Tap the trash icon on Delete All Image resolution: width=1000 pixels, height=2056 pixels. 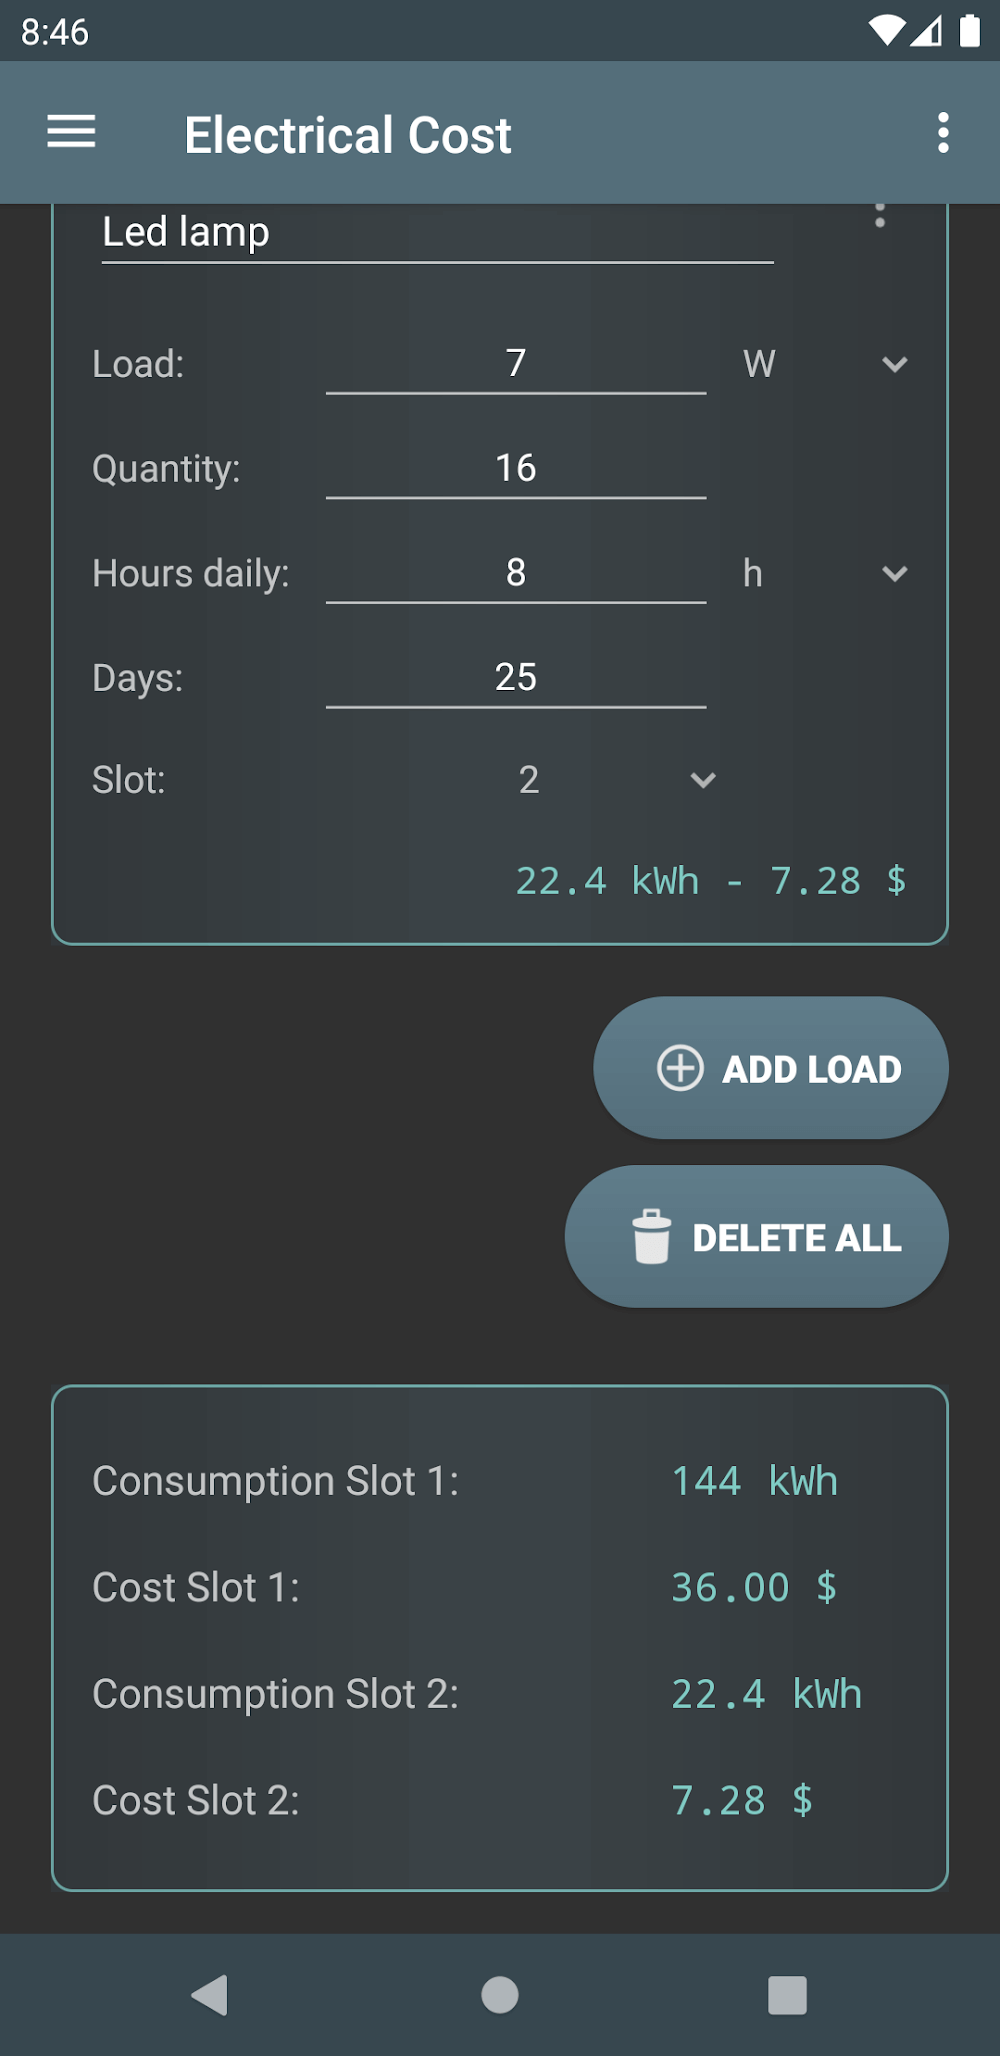point(651,1237)
